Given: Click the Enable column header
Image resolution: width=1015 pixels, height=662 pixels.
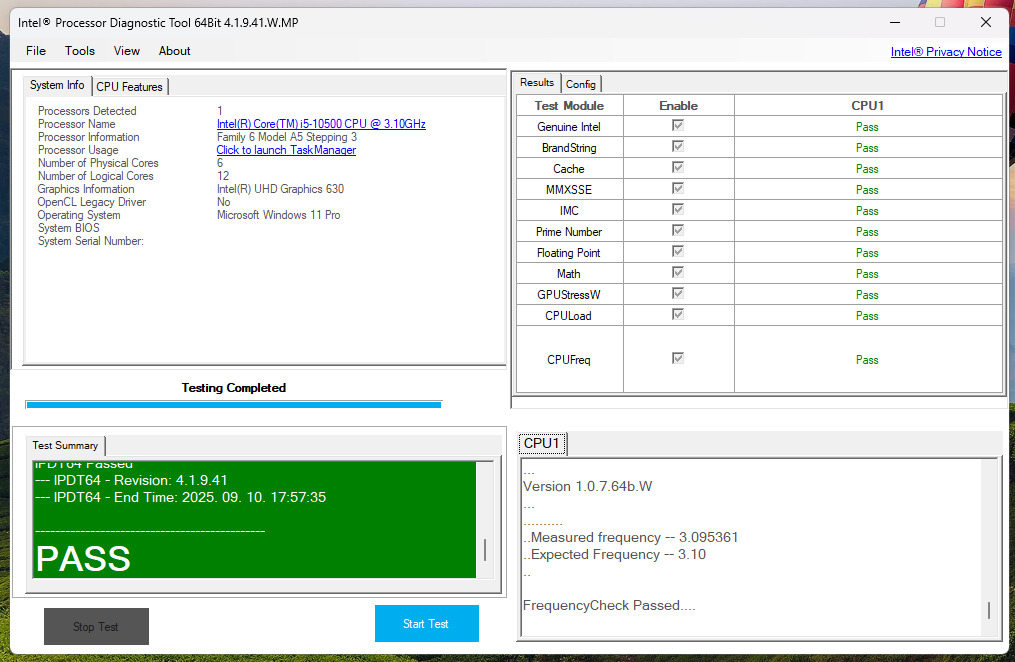Looking at the screenshot, I should [678, 105].
